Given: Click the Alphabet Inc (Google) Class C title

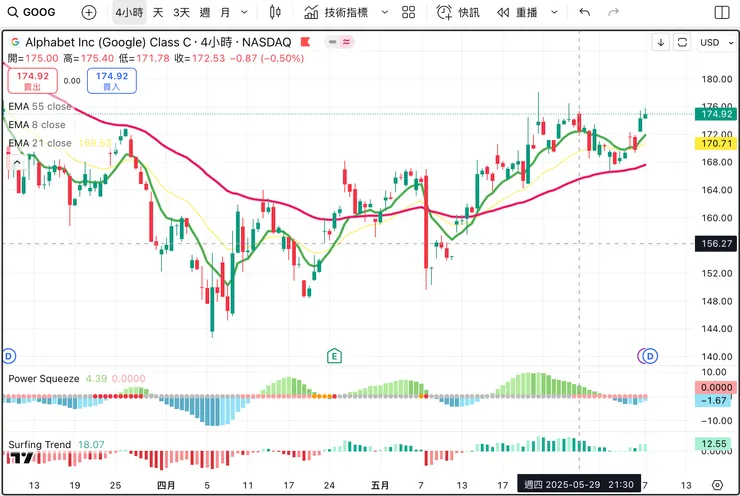Looking at the screenshot, I should pyautogui.click(x=108, y=42).
